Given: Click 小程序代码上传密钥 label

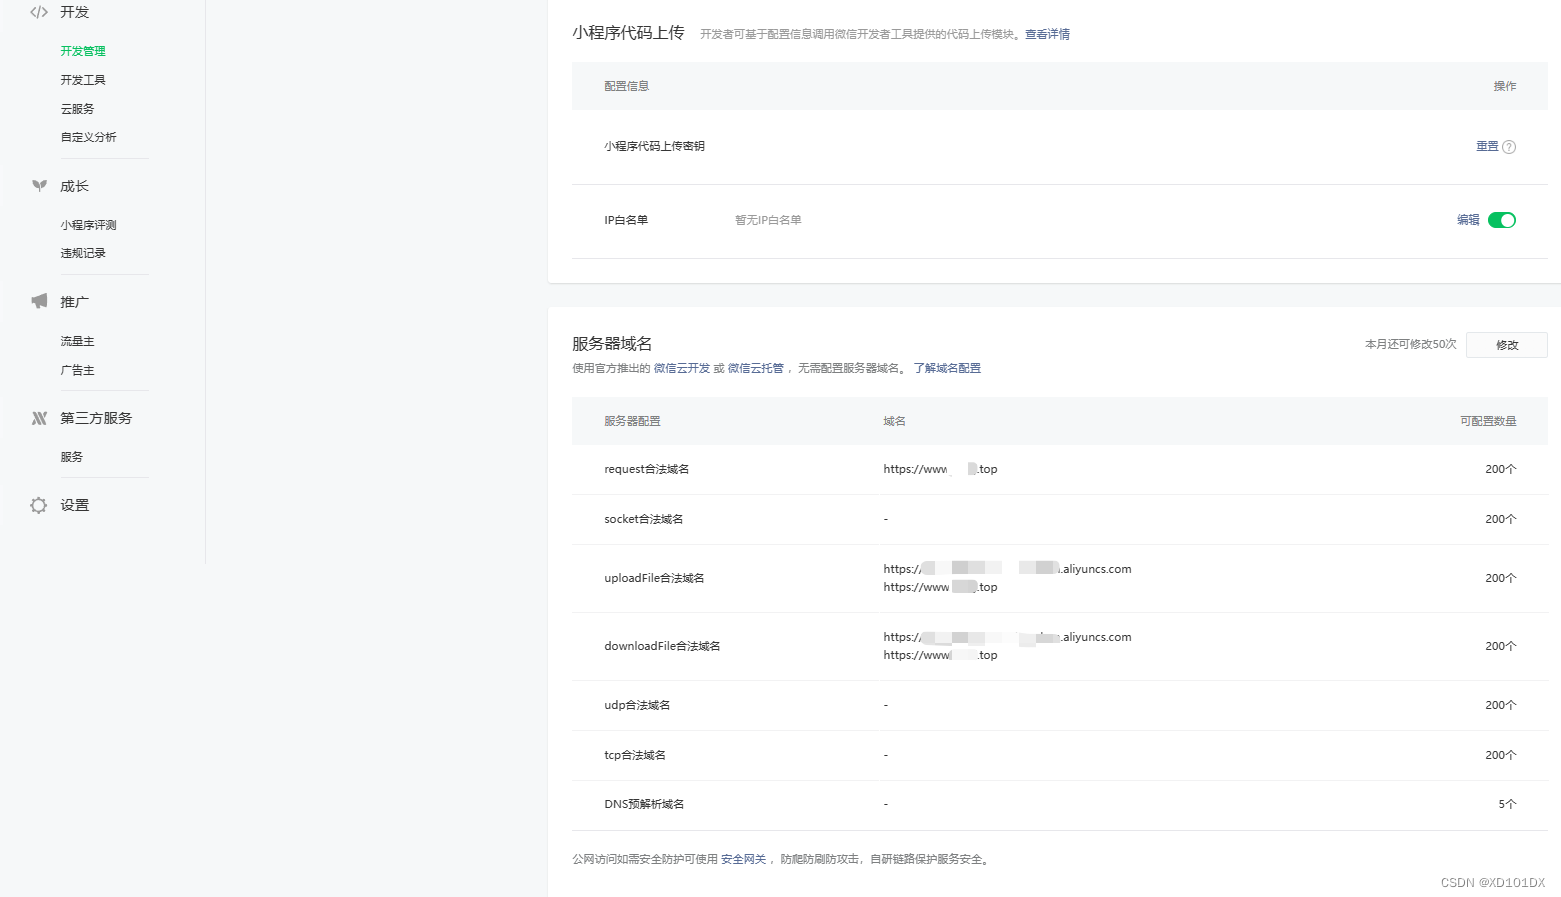Looking at the screenshot, I should click(654, 146).
